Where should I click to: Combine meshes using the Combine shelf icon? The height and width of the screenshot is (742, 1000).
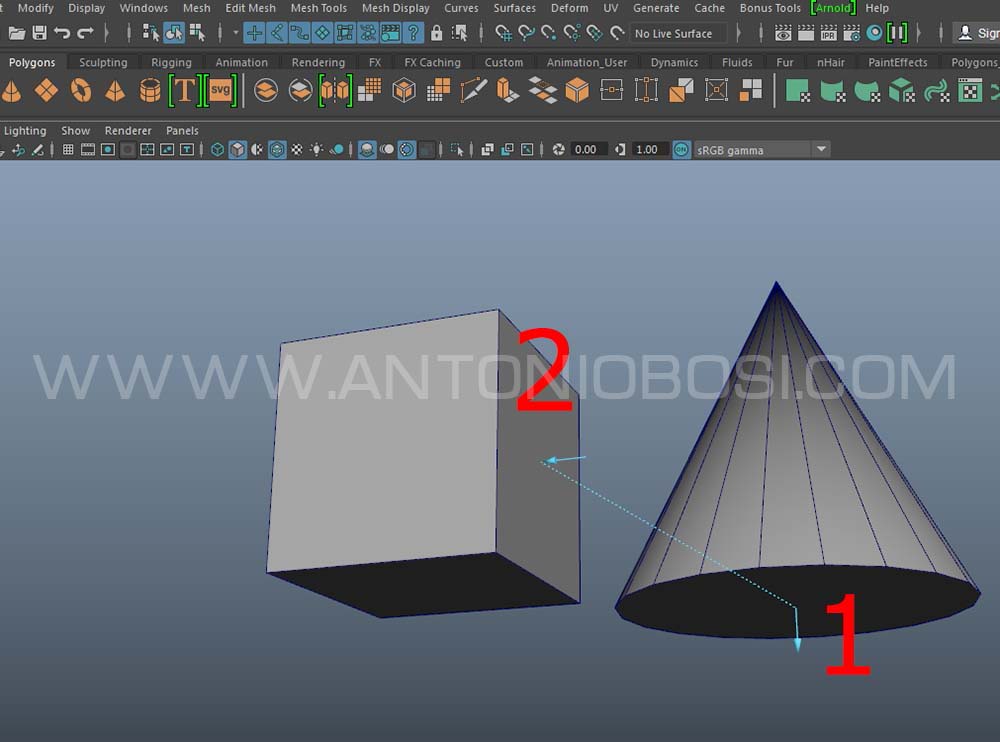266,90
